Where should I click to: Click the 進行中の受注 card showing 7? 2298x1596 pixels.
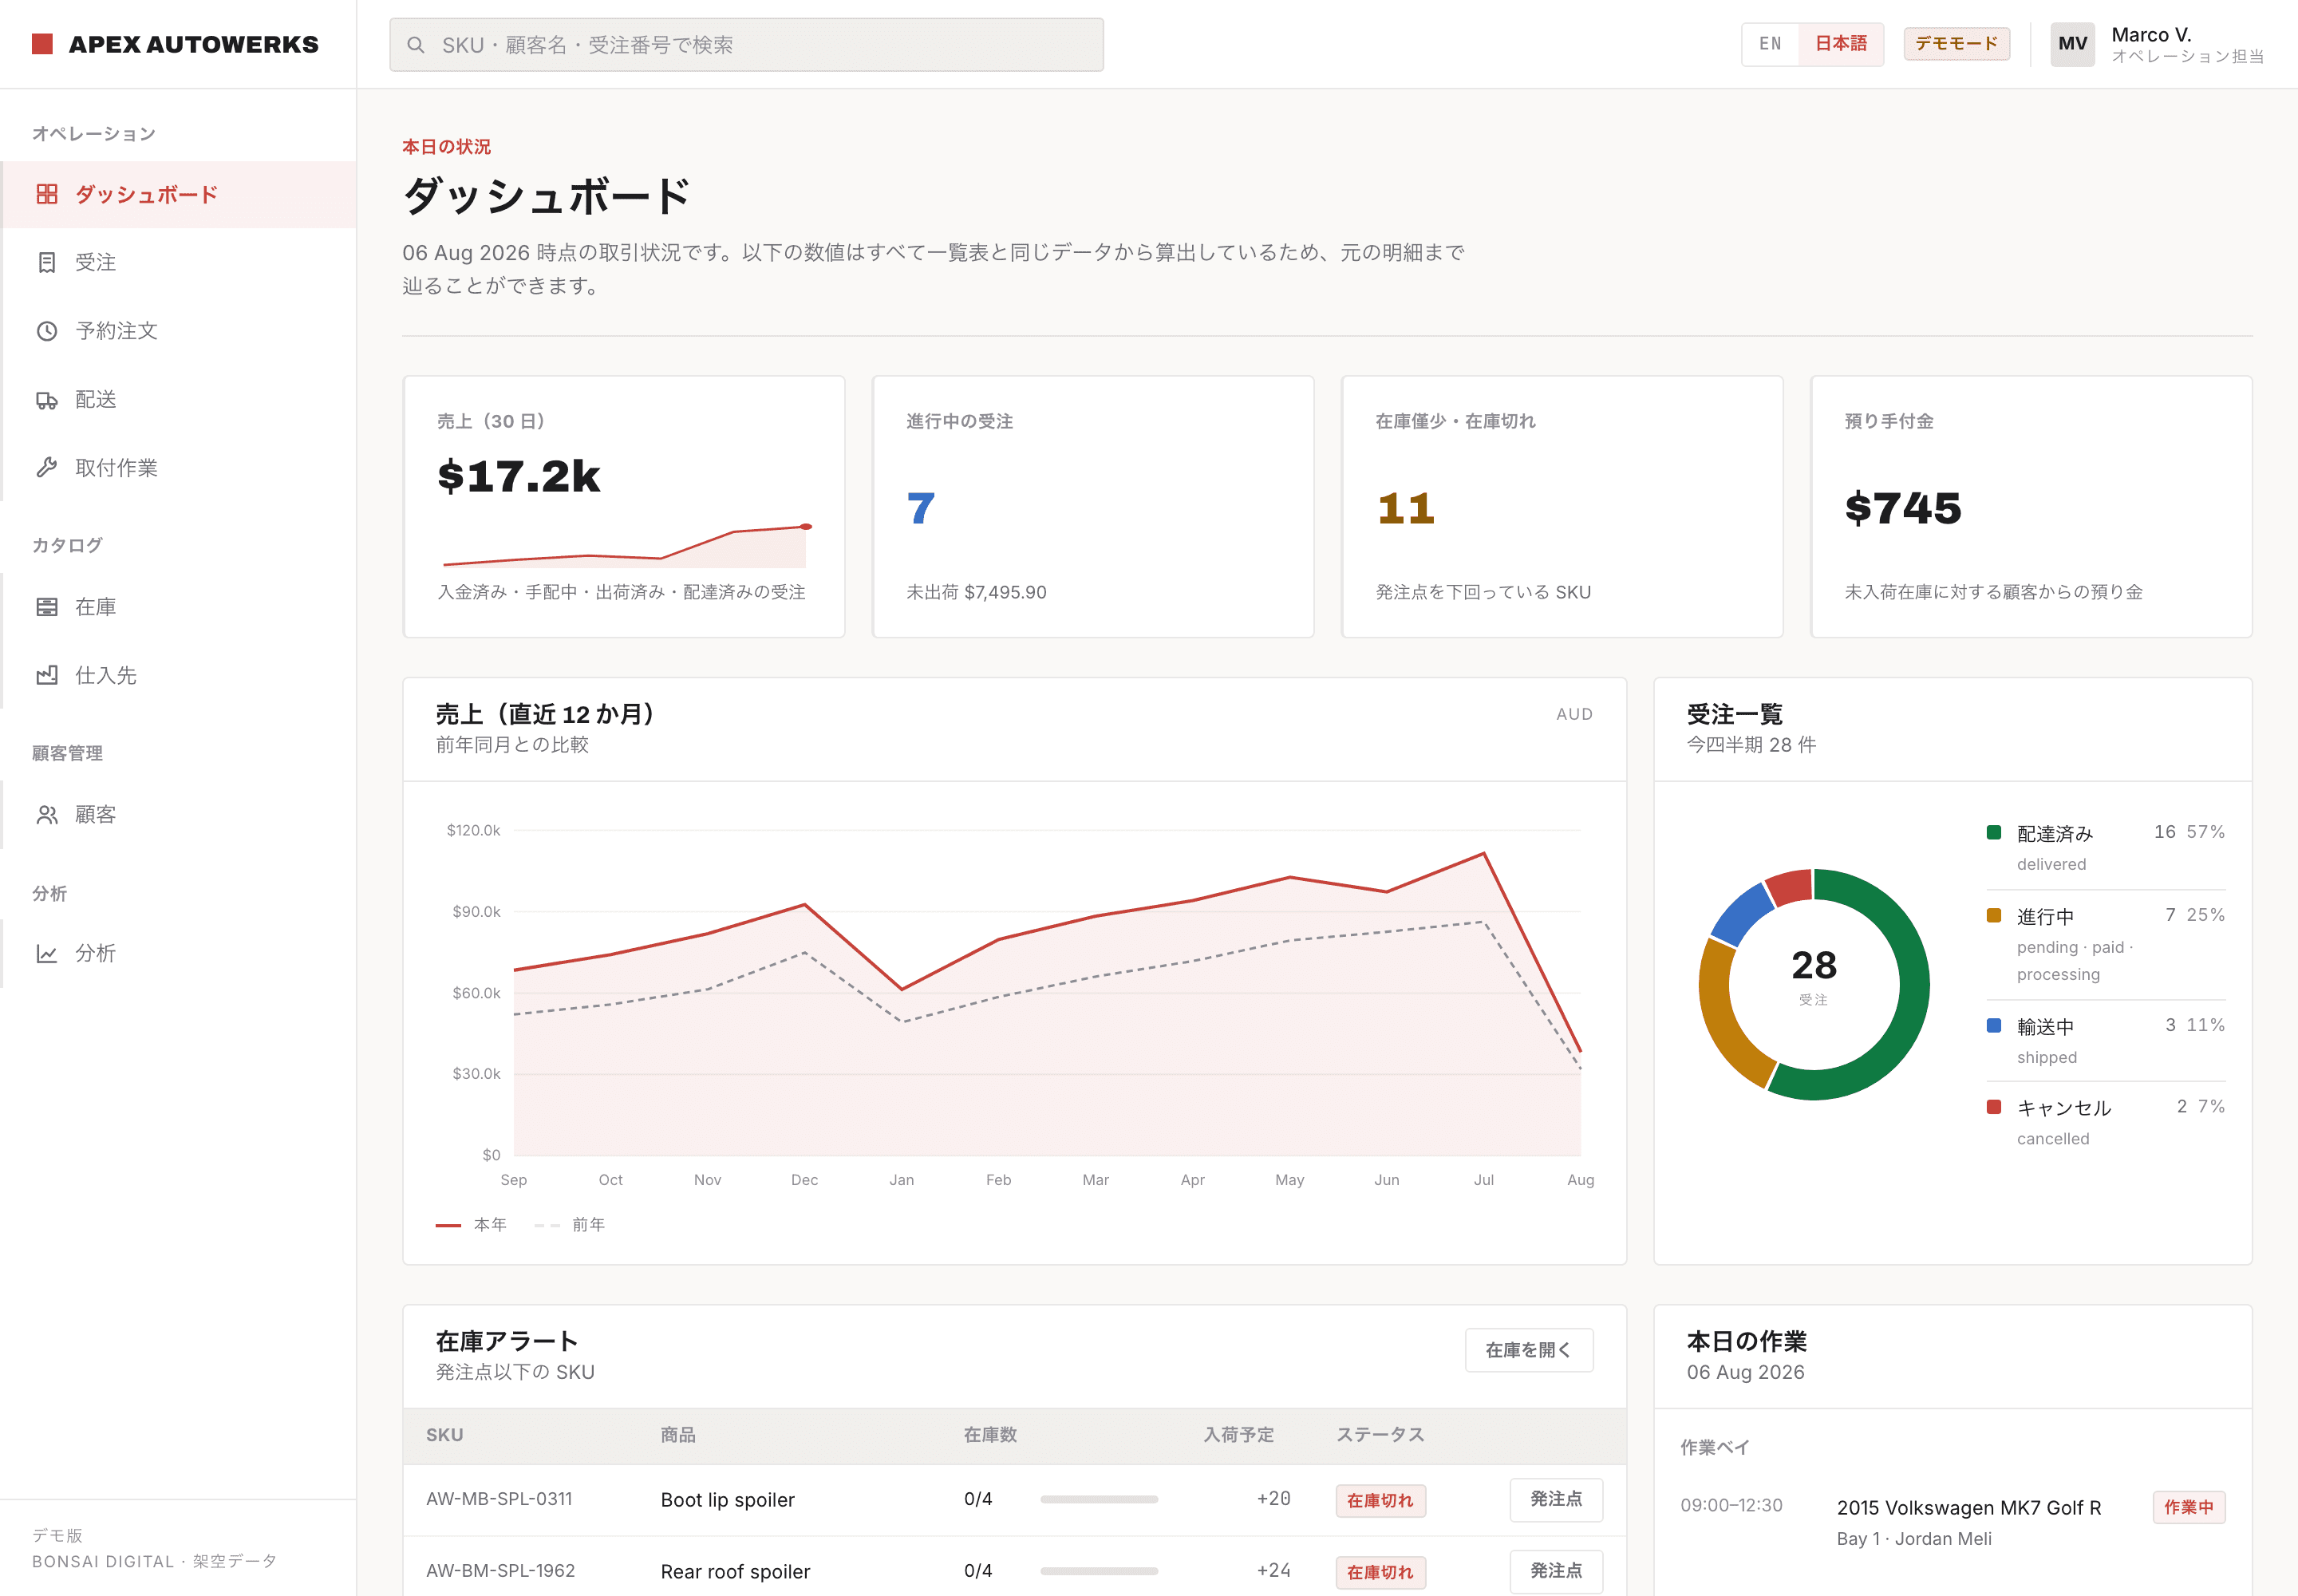(1093, 507)
